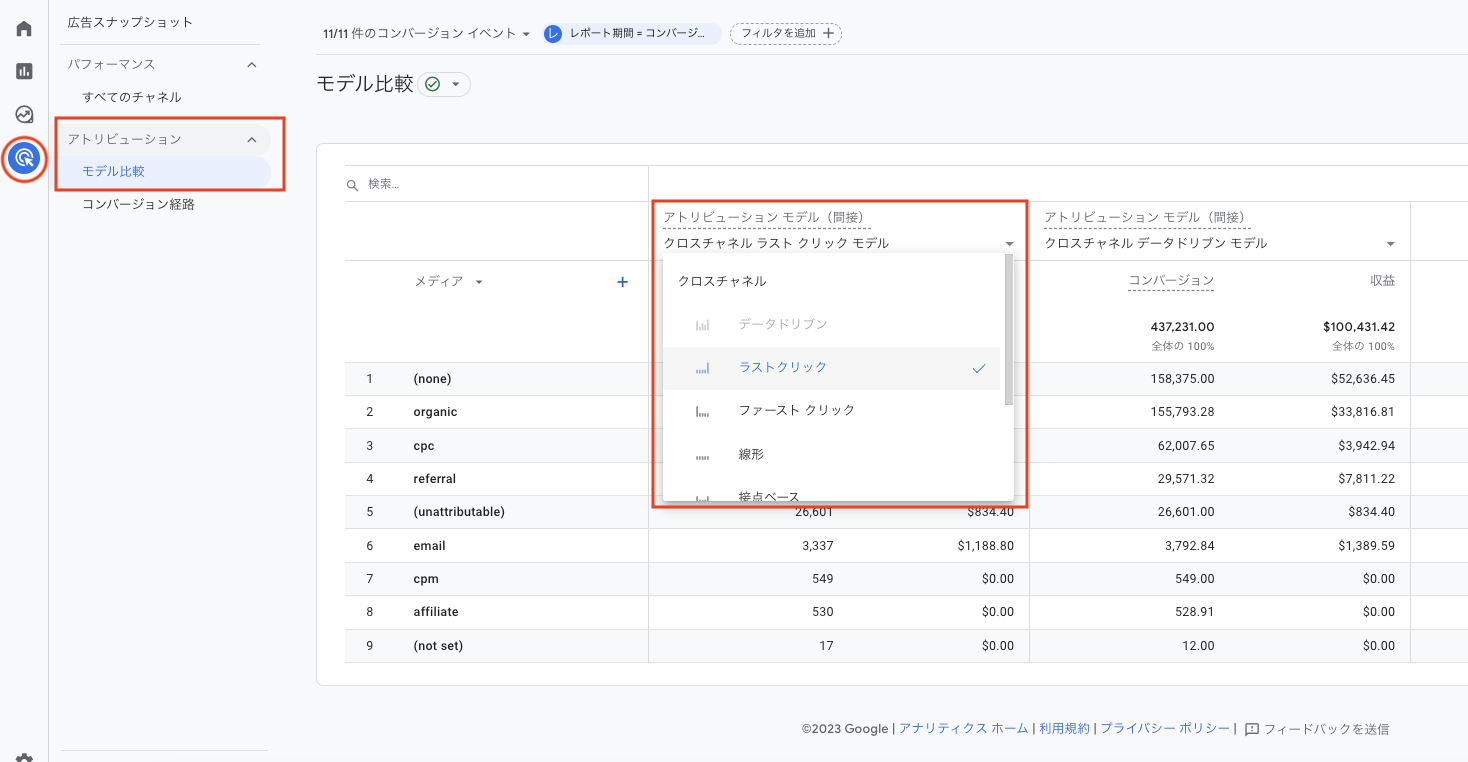1468x762 pixels.
Task: Choose データドリブン from model list
Action: pyautogui.click(x=831, y=325)
